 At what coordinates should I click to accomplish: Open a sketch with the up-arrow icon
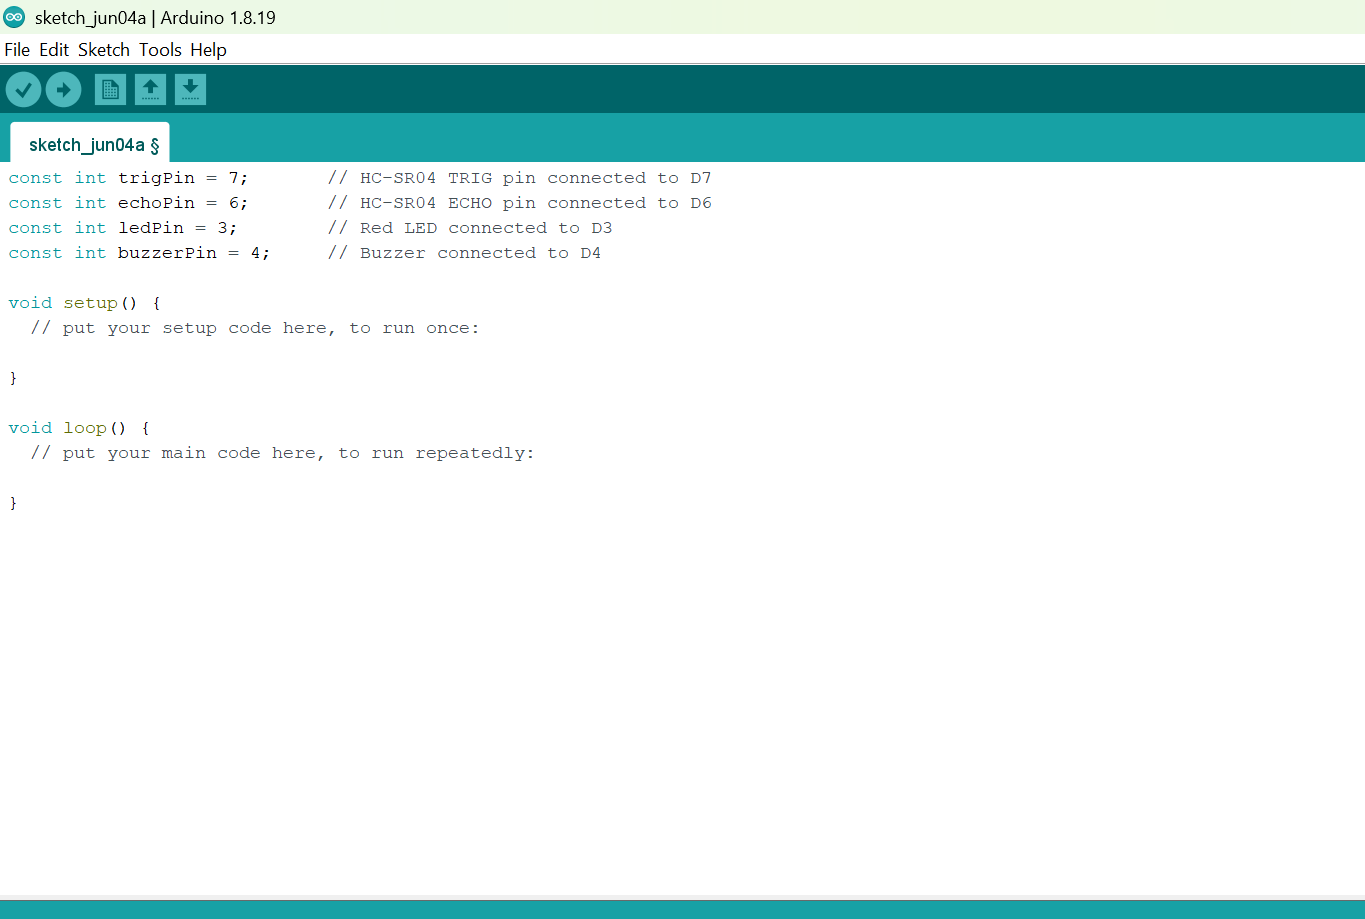click(151, 90)
